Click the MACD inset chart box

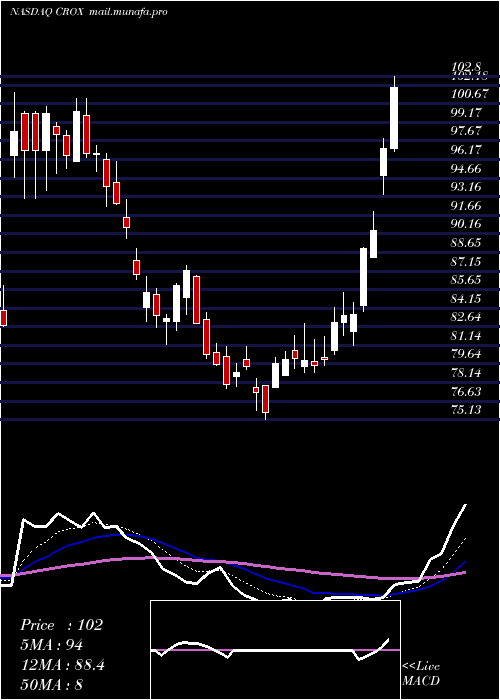pos(275,650)
